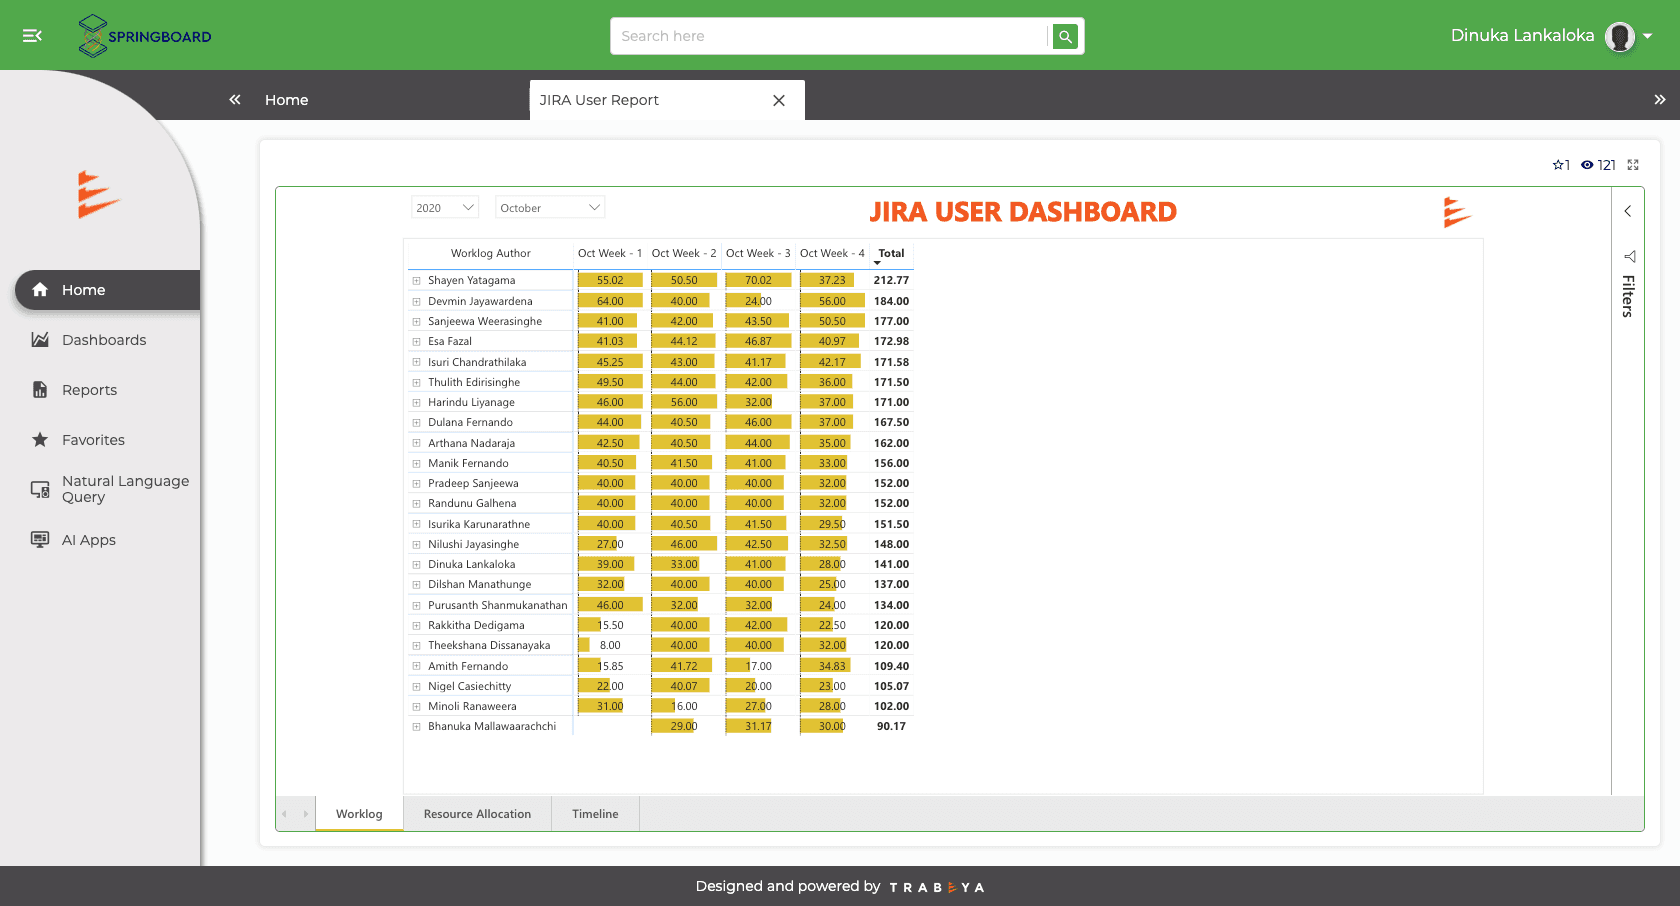Open the October month dropdown
The height and width of the screenshot is (906, 1680).
(550, 208)
